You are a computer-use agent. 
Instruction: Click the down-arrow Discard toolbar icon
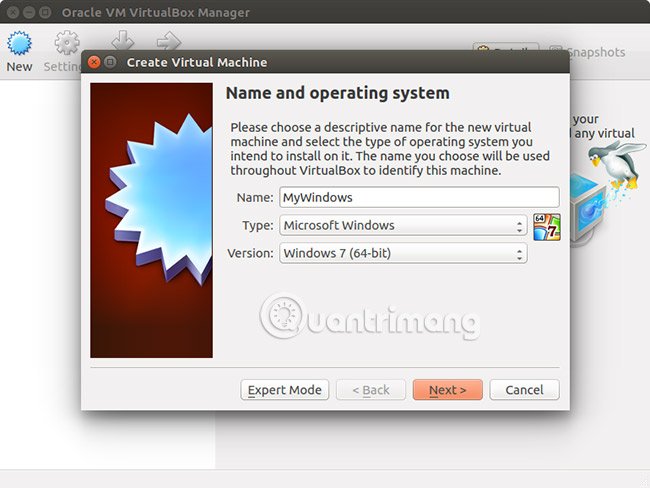[x=123, y=40]
